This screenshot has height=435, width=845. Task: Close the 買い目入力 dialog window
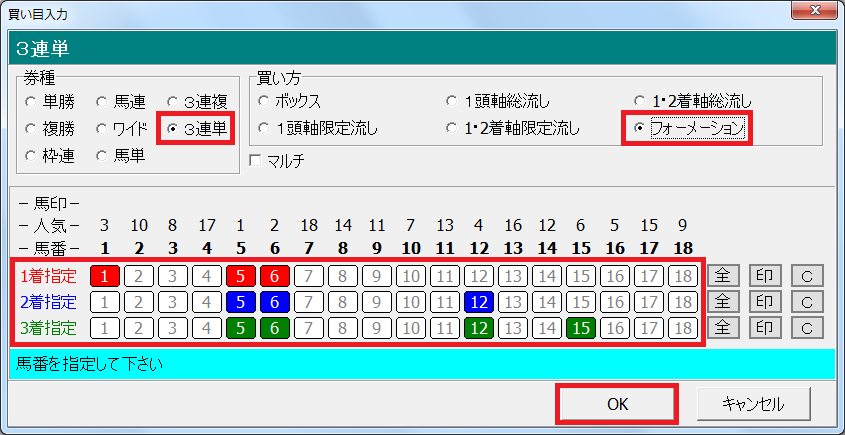click(x=815, y=11)
